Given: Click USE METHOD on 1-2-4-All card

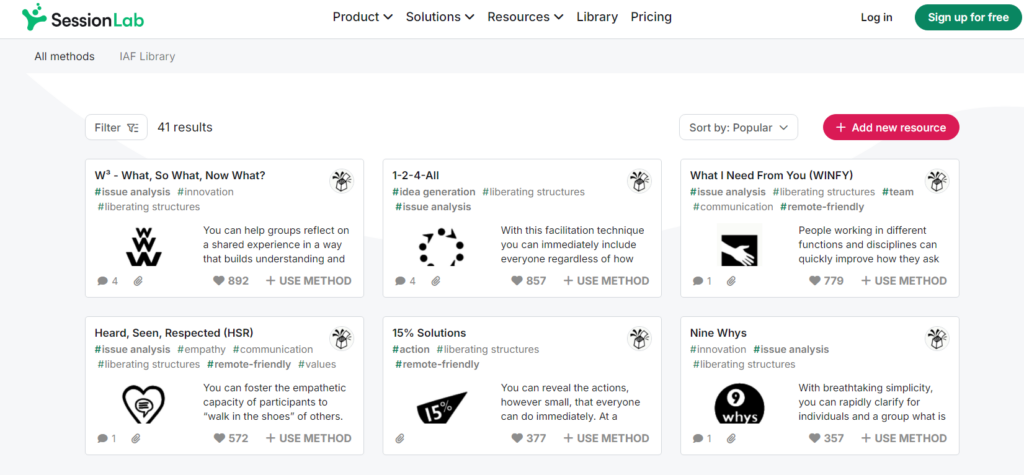Looking at the screenshot, I should click(x=606, y=281).
